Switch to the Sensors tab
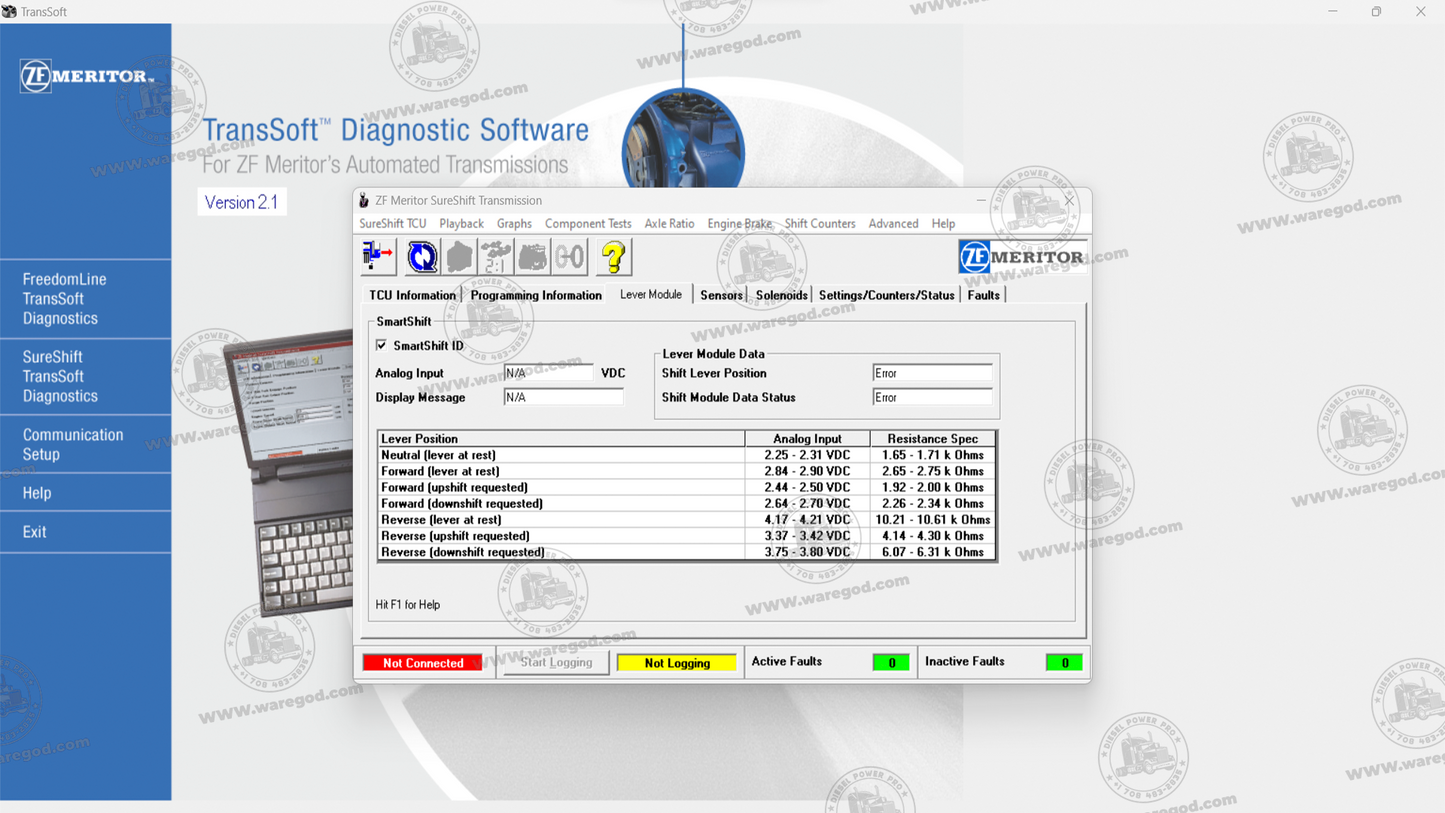The image size is (1445, 813). pyautogui.click(x=721, y=294)
